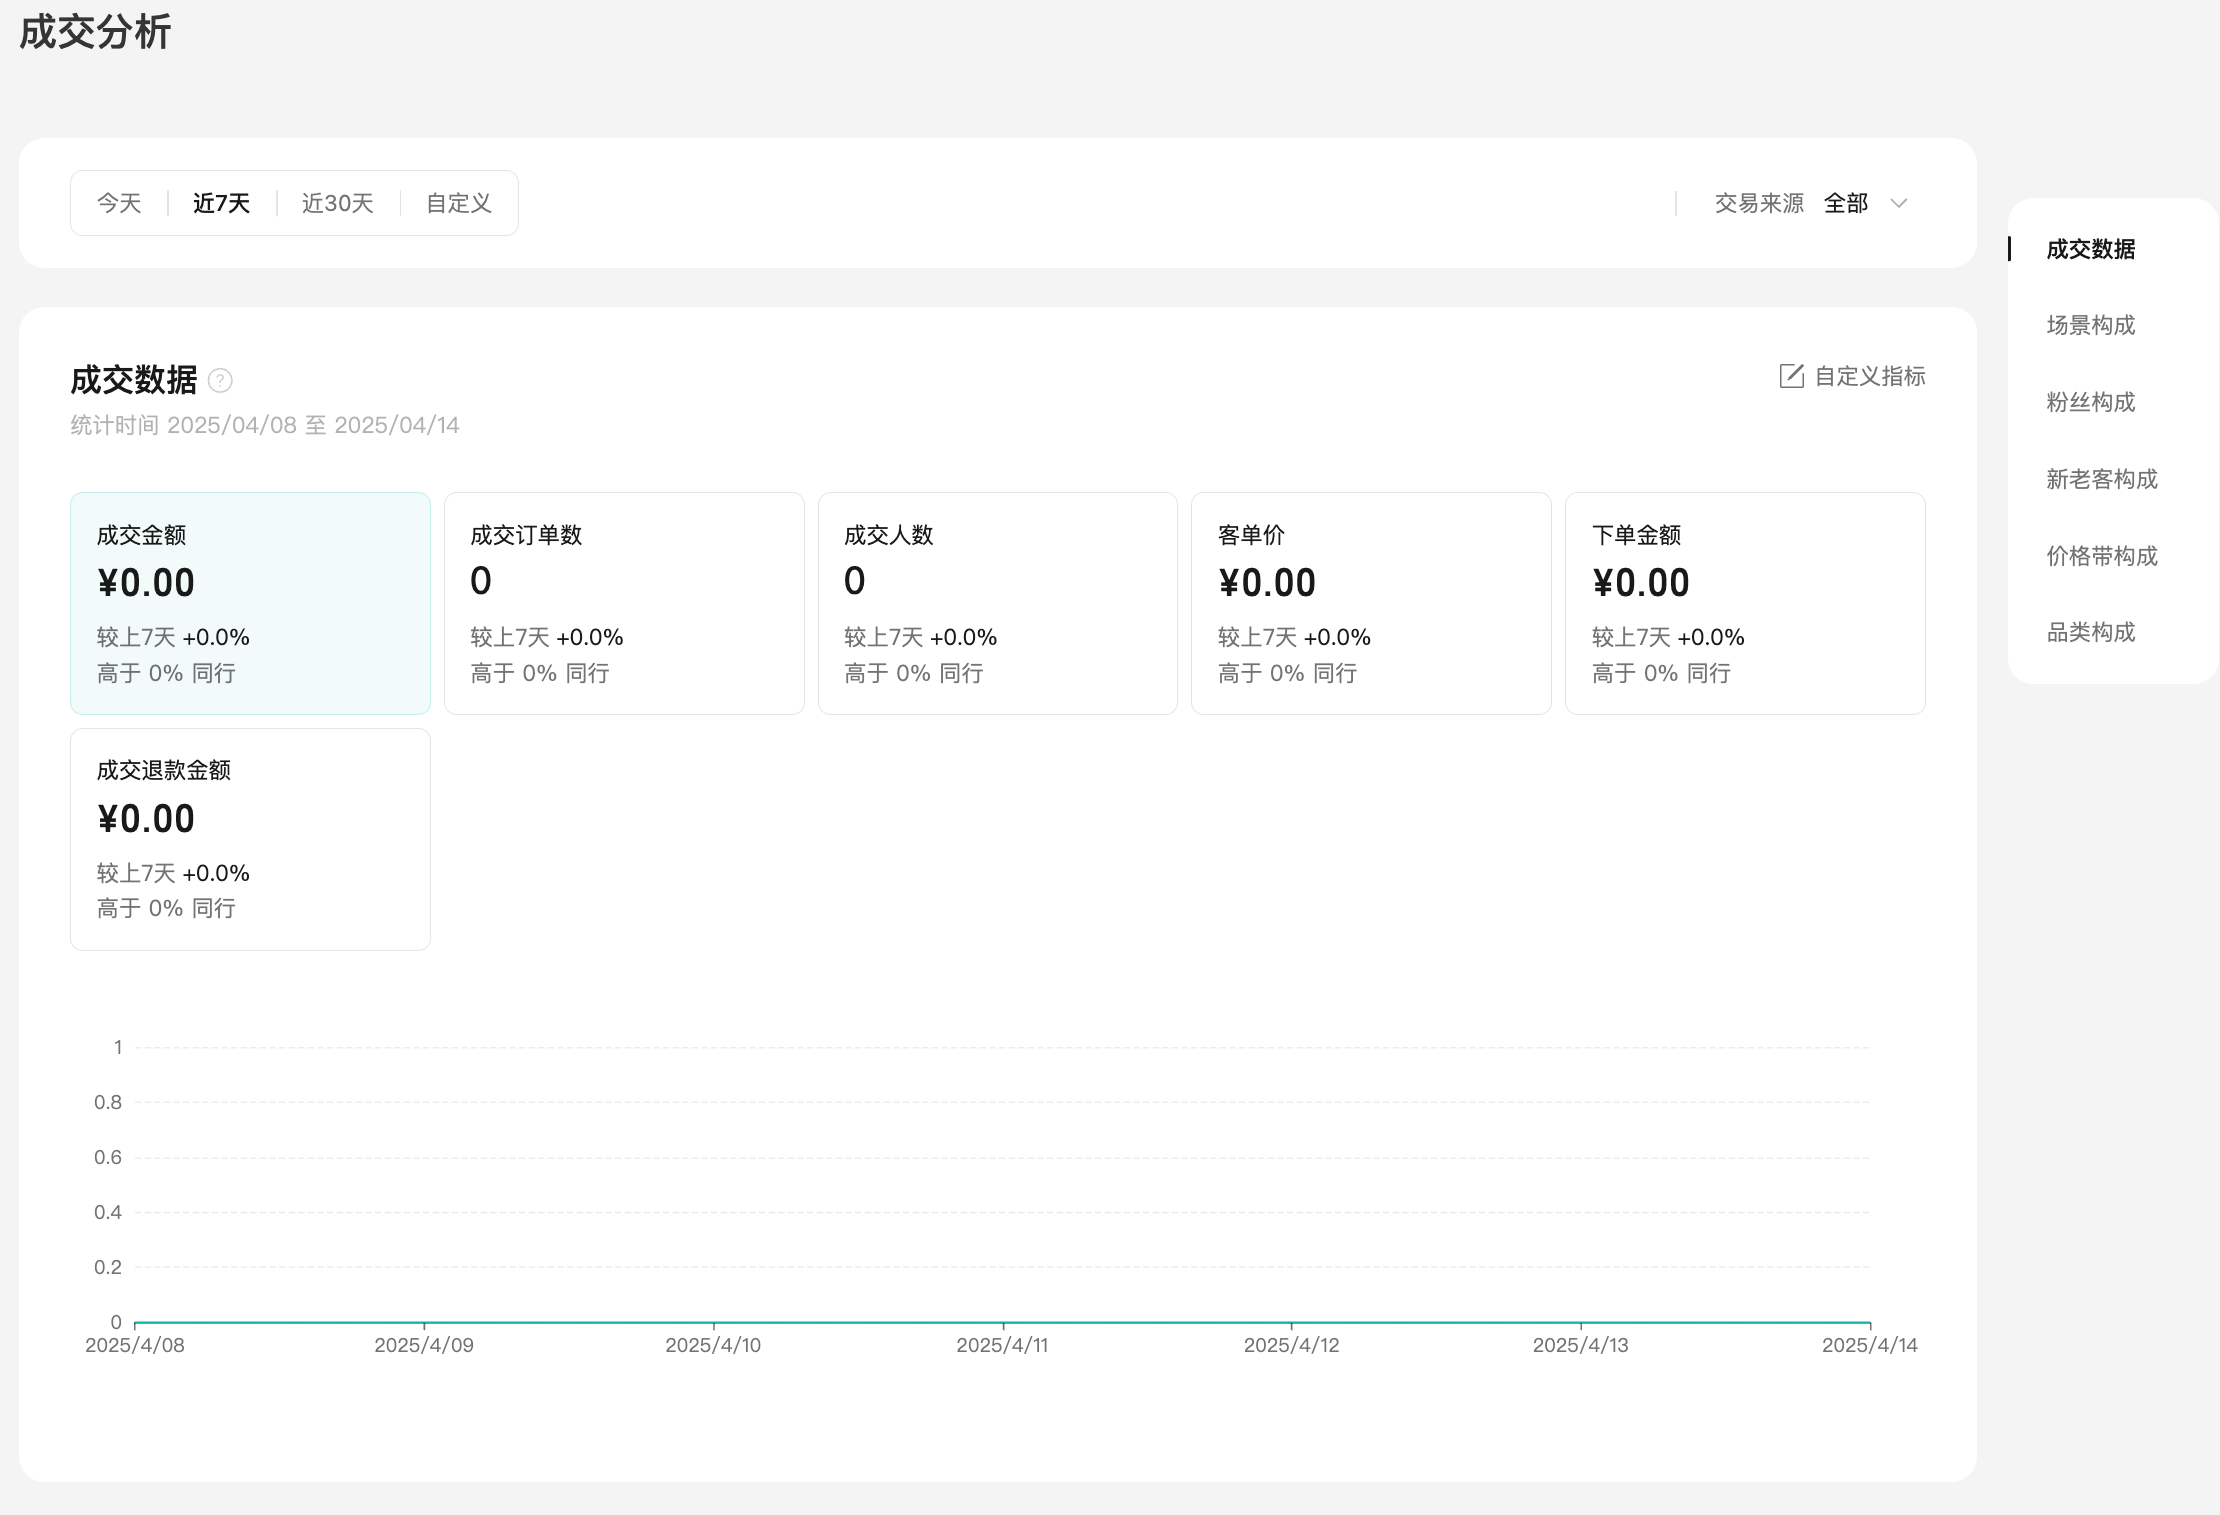This screenshot has height=1515, width=2220.
Task: Open the 全部 transaction source selector
Action: coord(1846,203)
